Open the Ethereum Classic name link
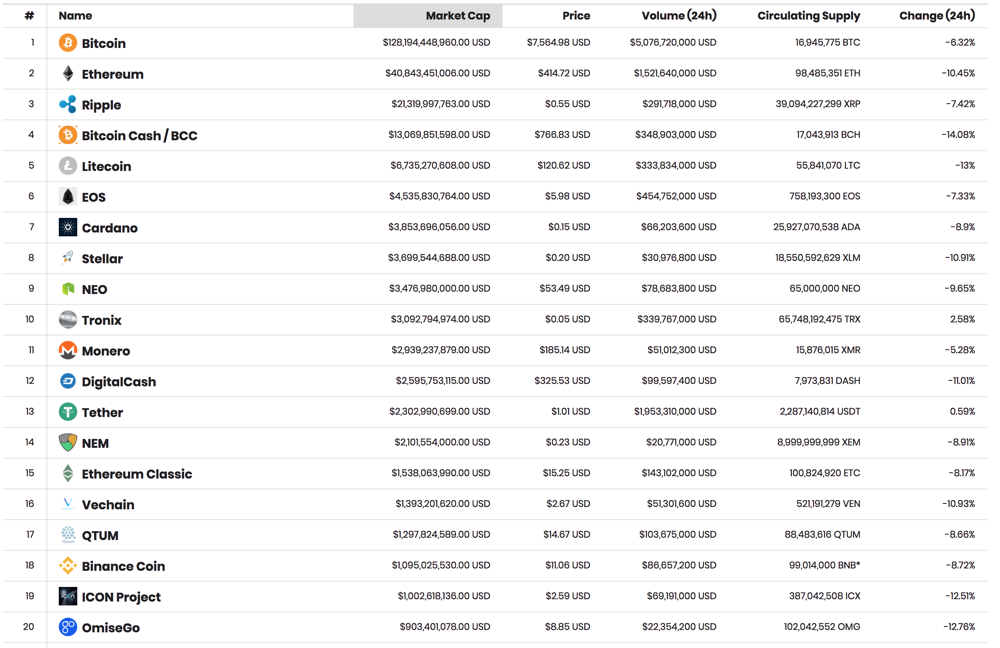Image resolution: width=1000 pixels, height=648 pixels. click(x=136, y=474)
